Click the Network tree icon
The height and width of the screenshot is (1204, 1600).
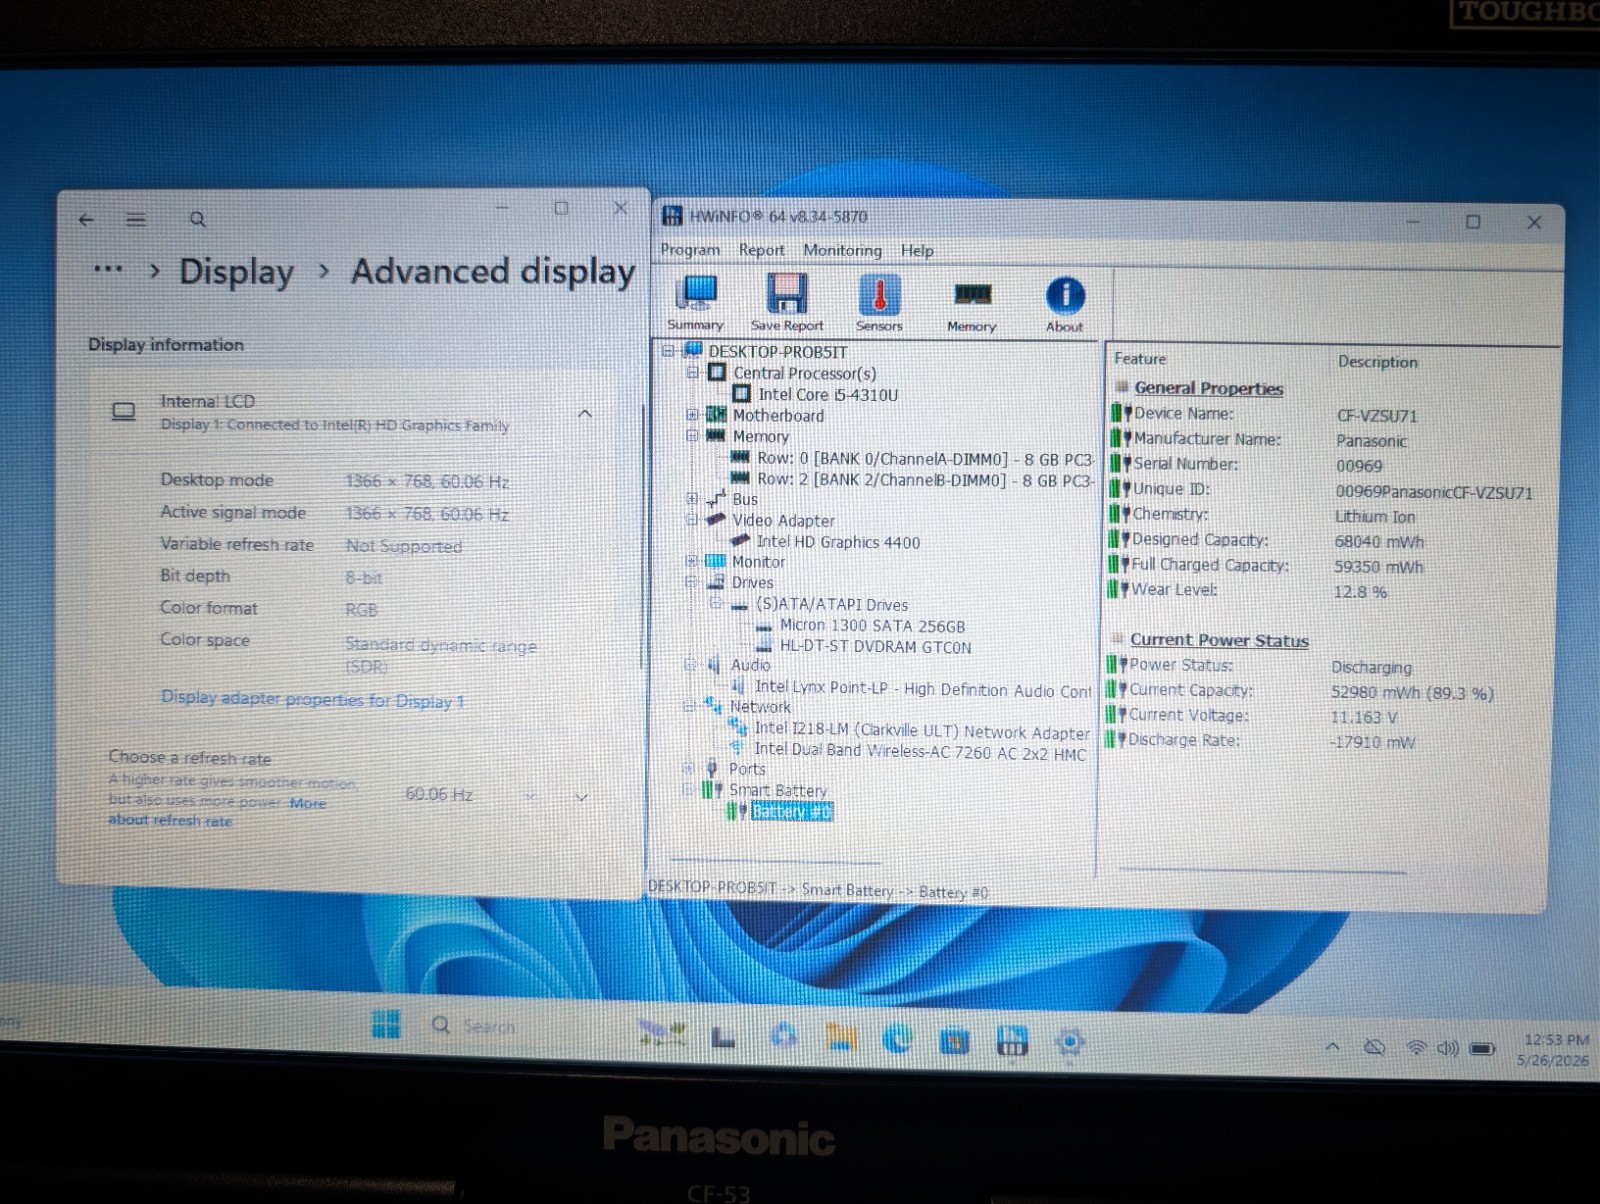713,705
